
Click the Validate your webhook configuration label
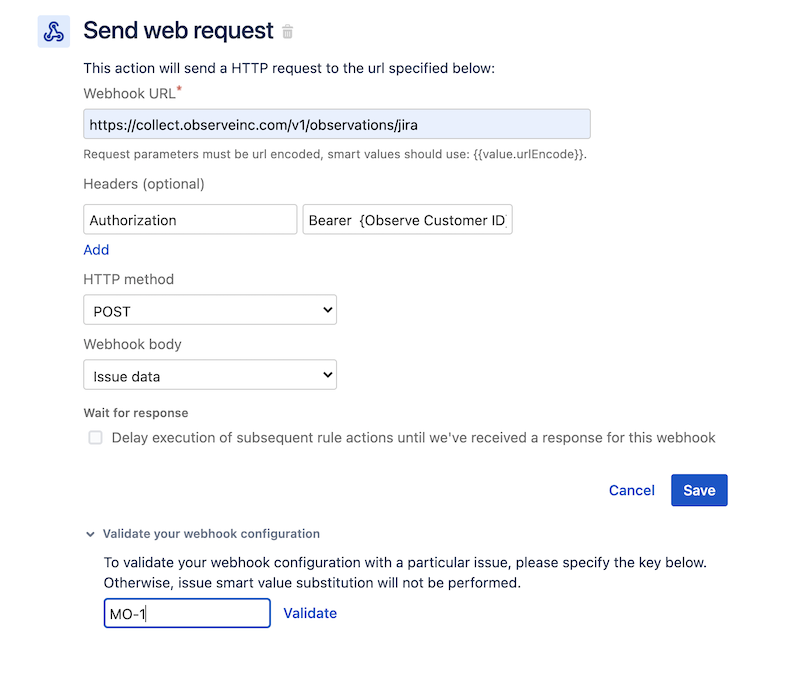[x=211, y=534]
